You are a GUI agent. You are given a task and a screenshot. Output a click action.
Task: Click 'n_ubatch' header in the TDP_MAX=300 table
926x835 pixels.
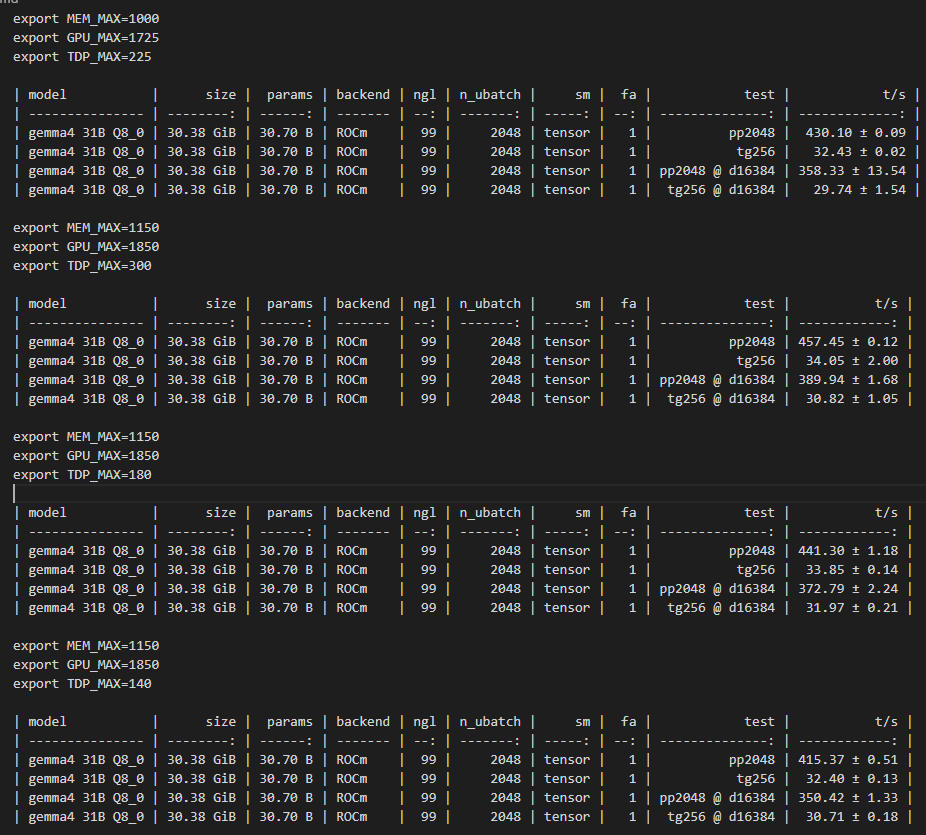pos(490,304)
